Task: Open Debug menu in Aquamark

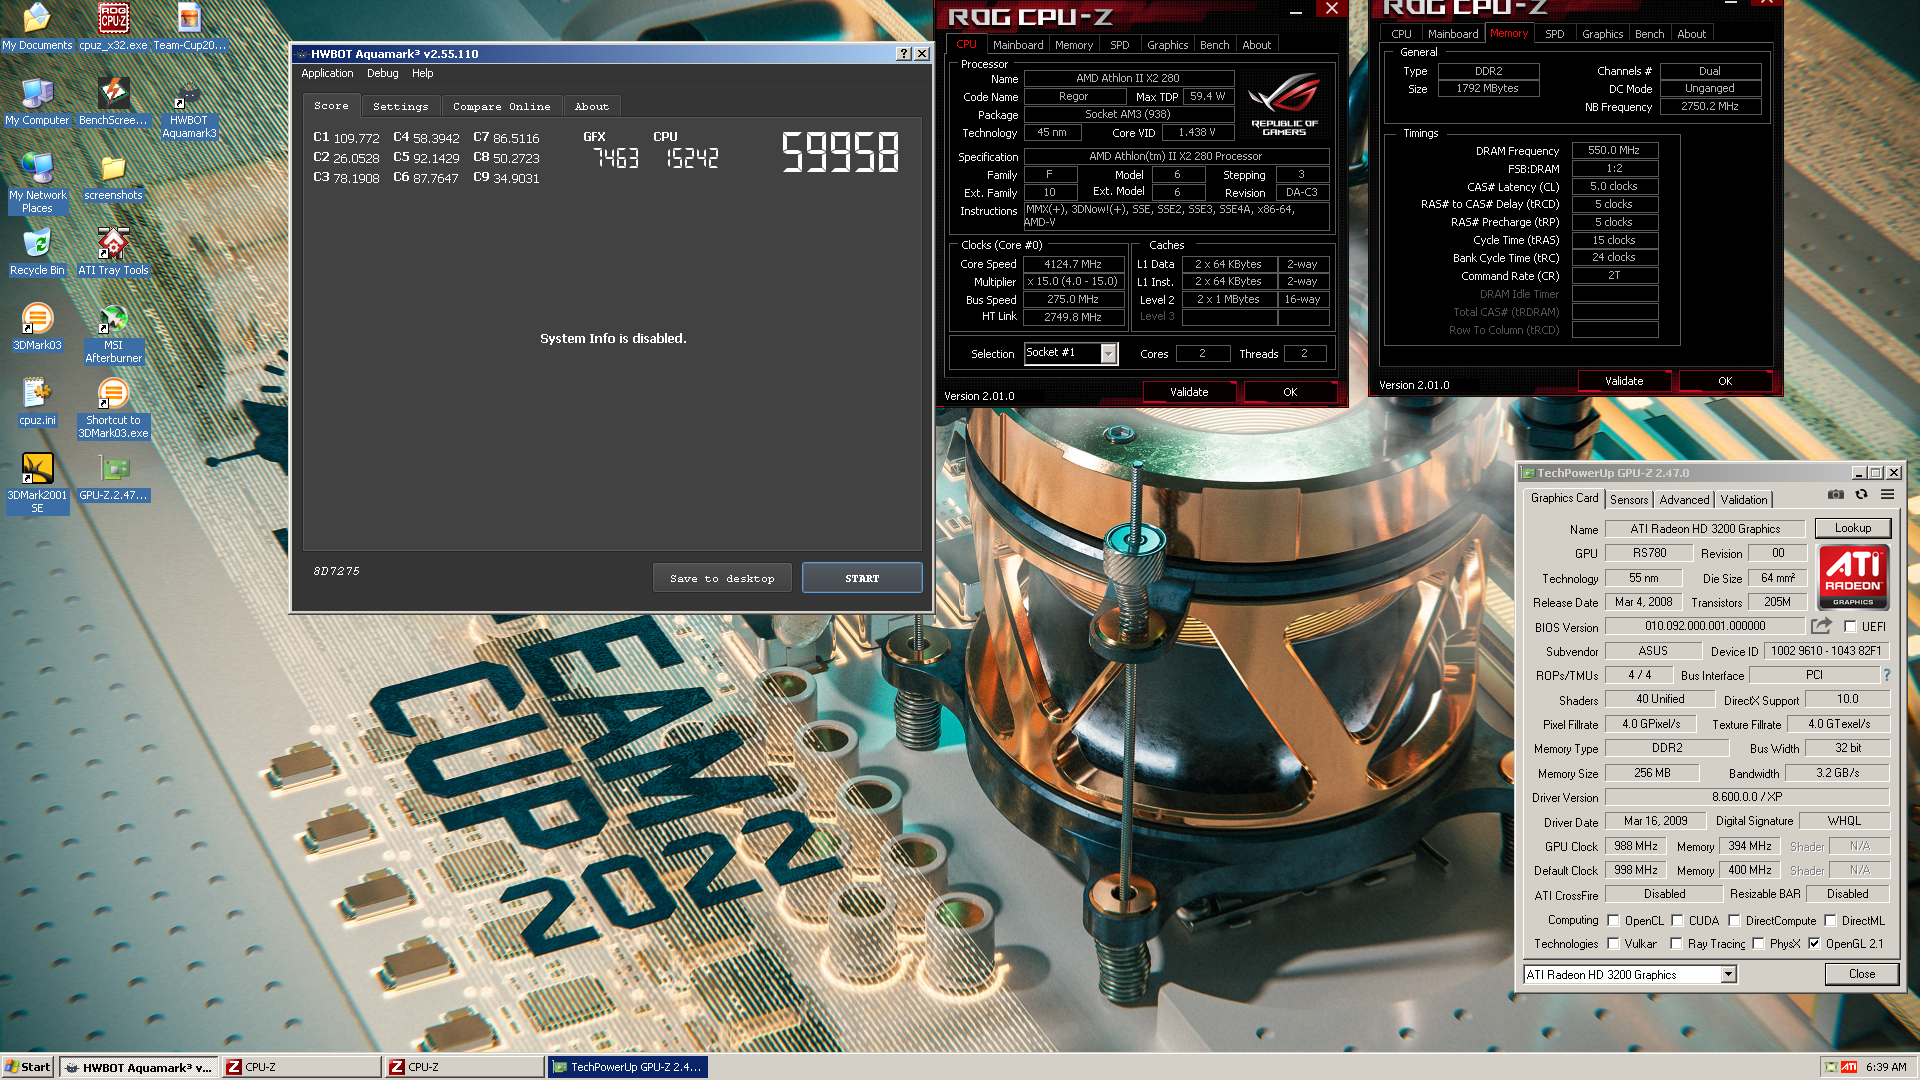Action: tap(382, 74)
